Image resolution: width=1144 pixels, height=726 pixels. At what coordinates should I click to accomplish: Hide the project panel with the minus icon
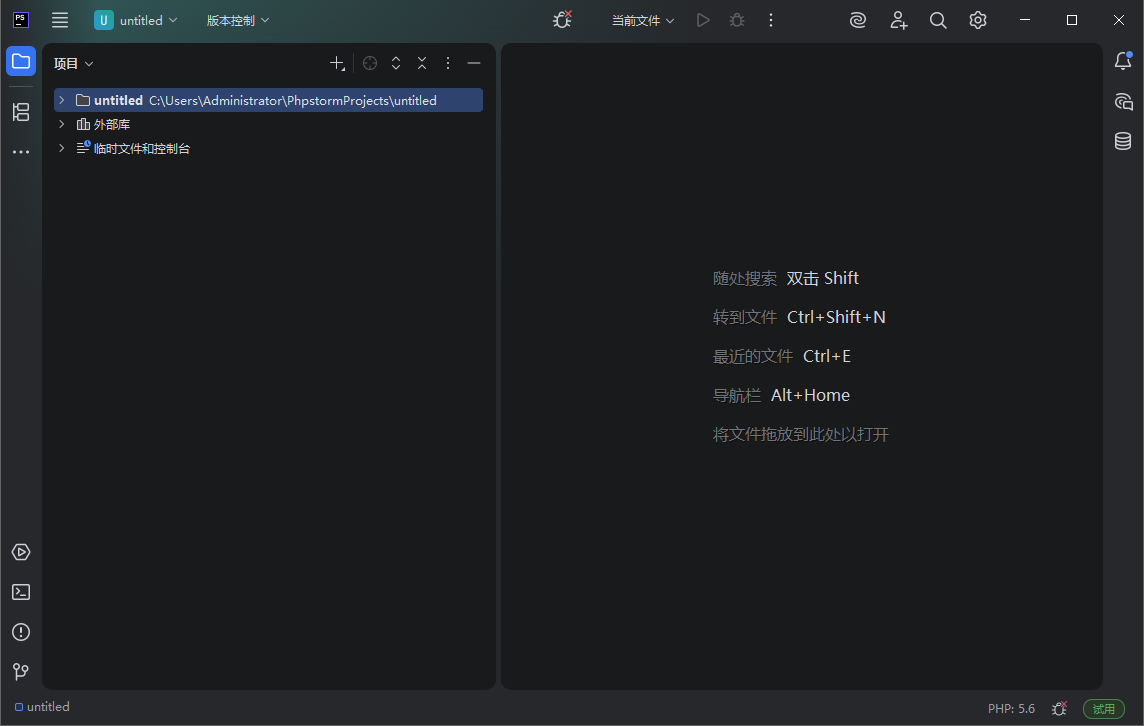[473, 62]
